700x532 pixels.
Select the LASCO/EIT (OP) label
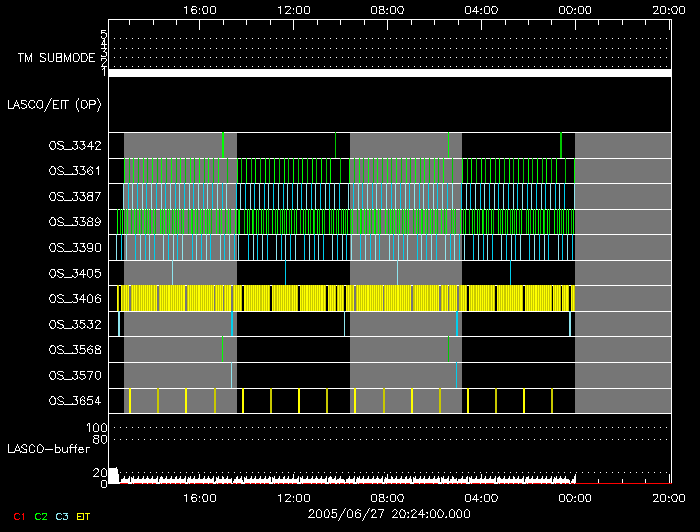(54, 104)
